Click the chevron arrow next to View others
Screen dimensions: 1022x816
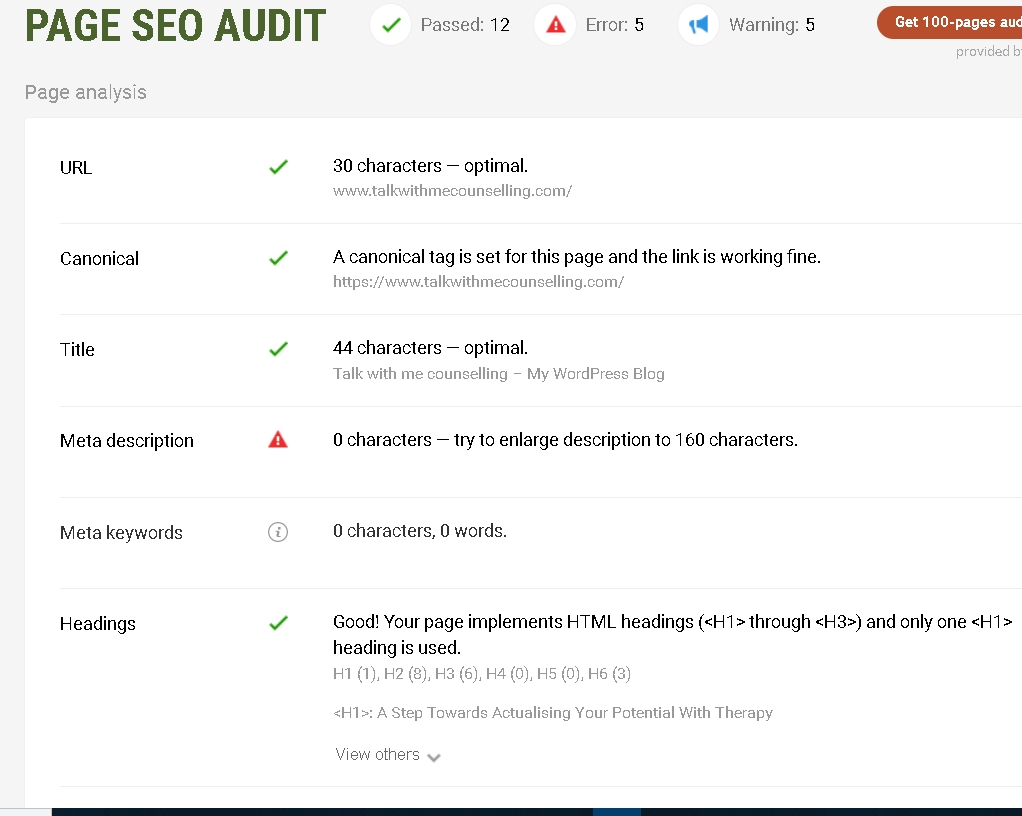pyautogui.click(x=434, y=757)
